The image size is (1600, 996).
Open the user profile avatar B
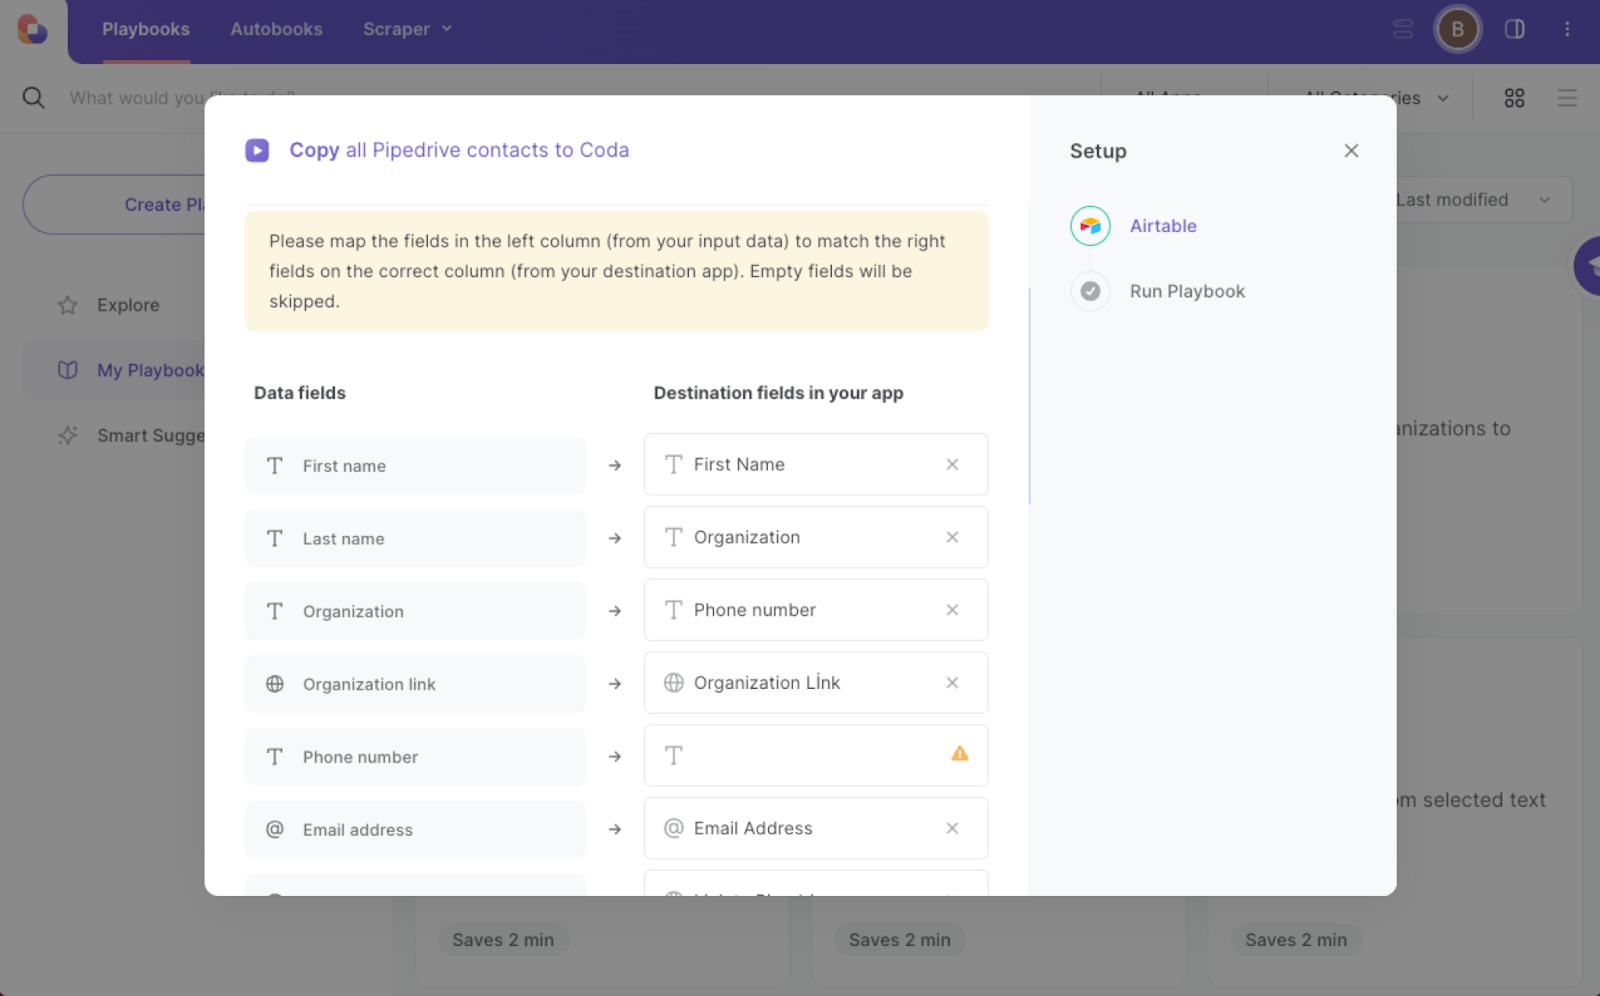[1457, 29]
